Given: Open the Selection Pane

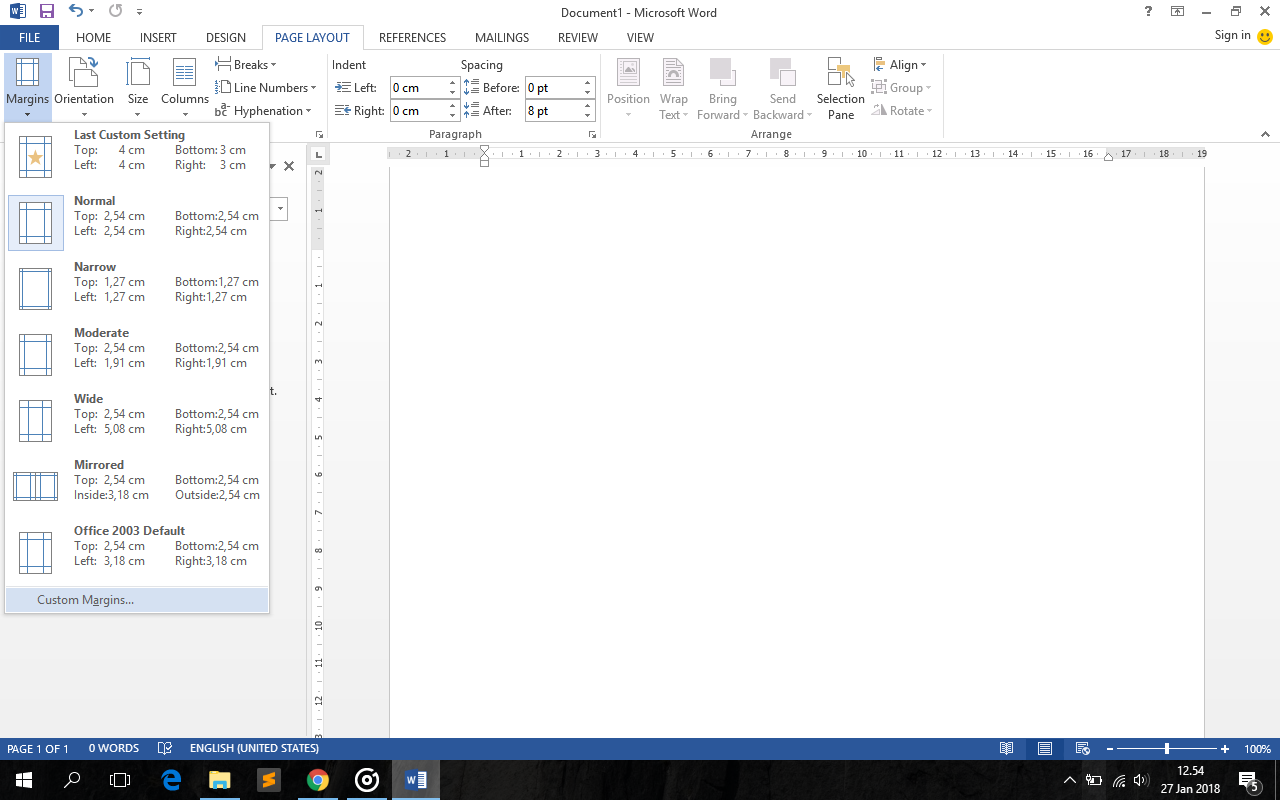Looking at the screenshot, I should coord(841,88).
